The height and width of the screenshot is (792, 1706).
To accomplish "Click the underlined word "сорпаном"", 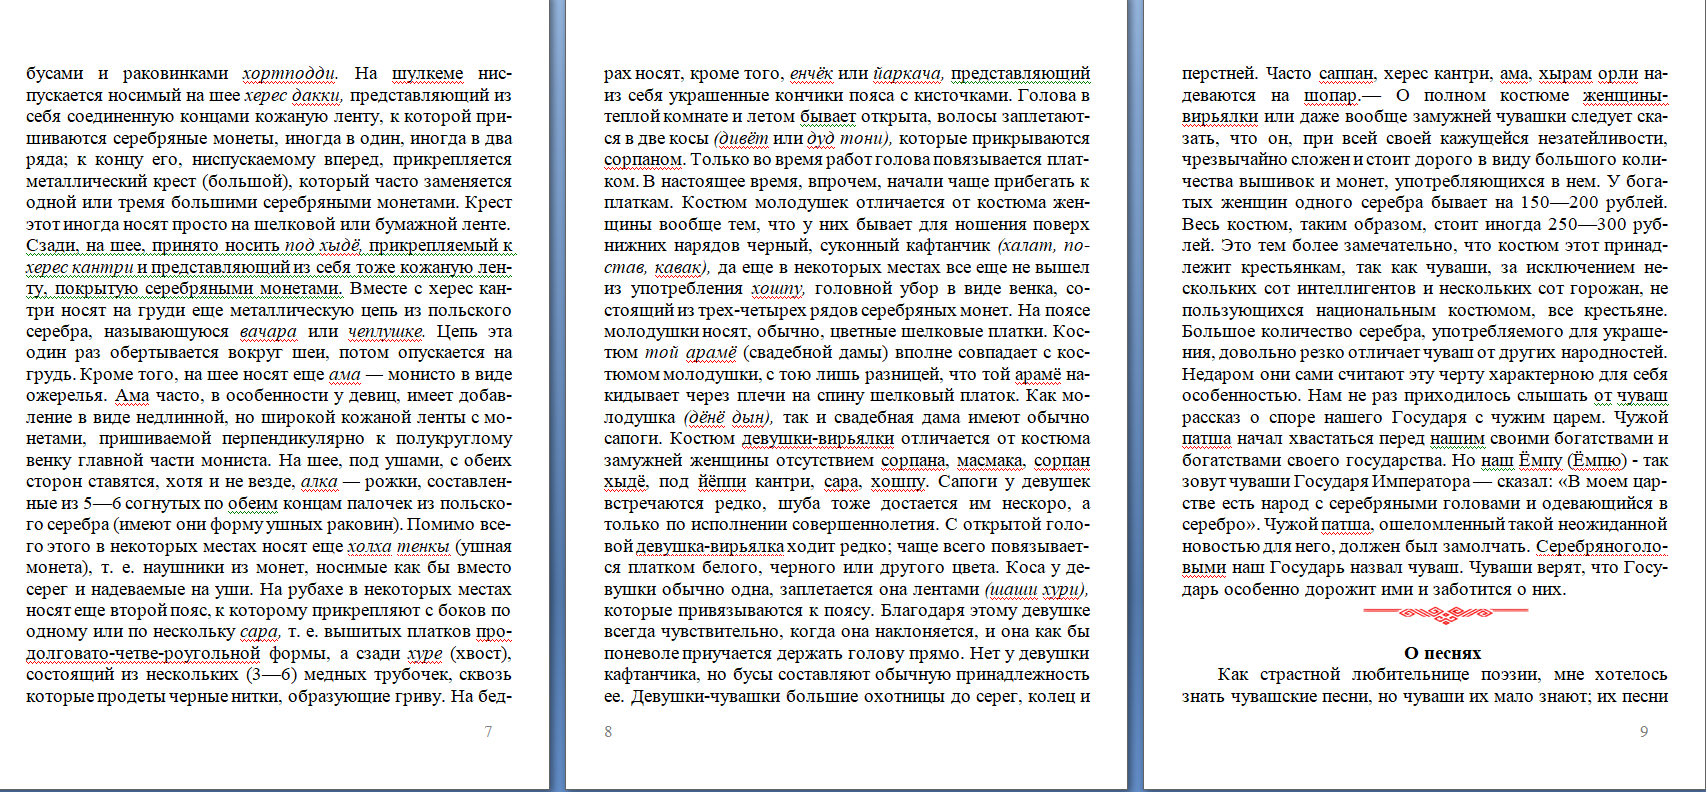I will pos(644,159).
